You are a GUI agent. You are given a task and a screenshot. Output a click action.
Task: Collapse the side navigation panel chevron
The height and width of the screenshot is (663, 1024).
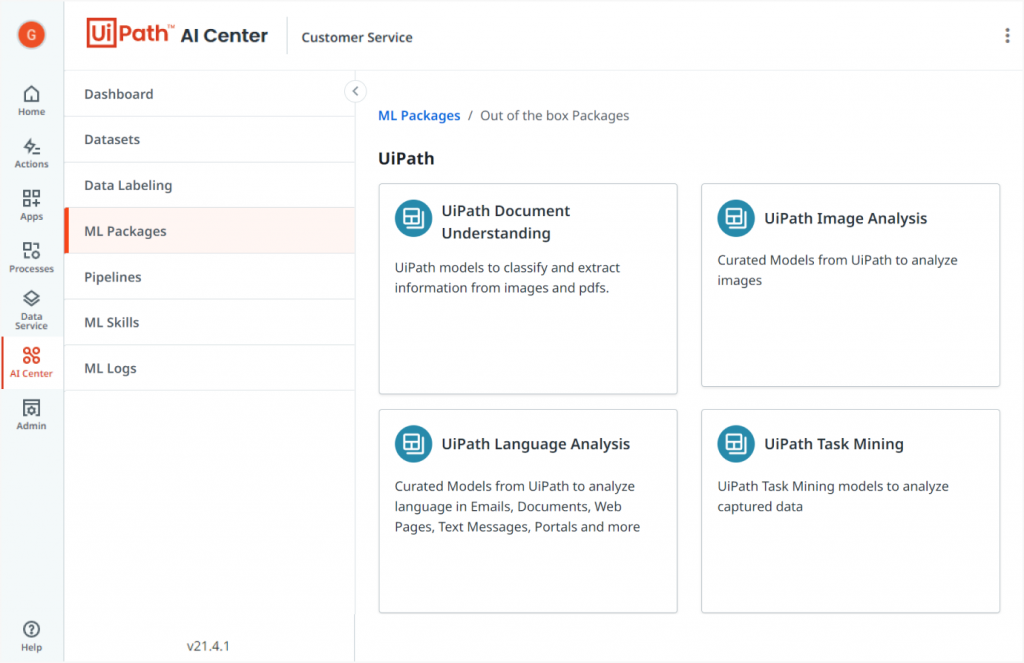pos(355,91)
